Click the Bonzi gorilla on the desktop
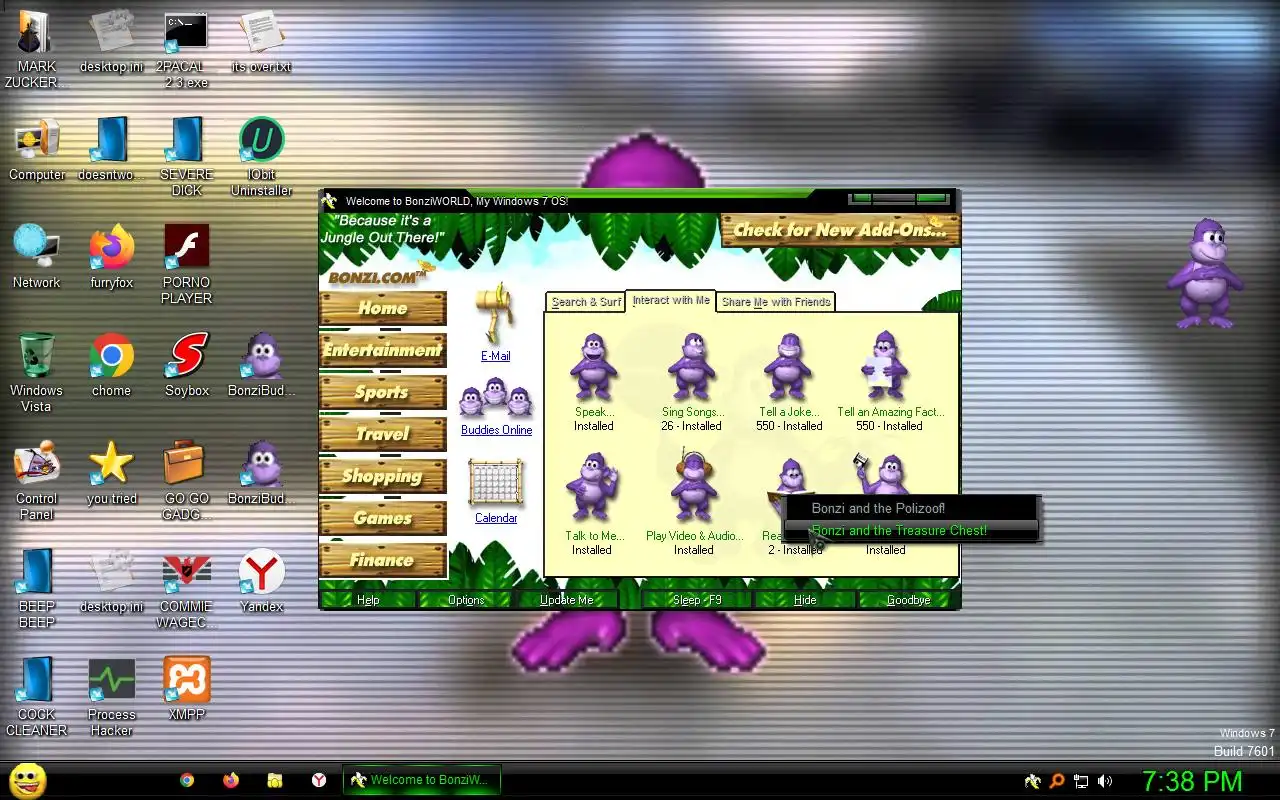This screenshot has height=800, width=1280. coord(1205,273)
